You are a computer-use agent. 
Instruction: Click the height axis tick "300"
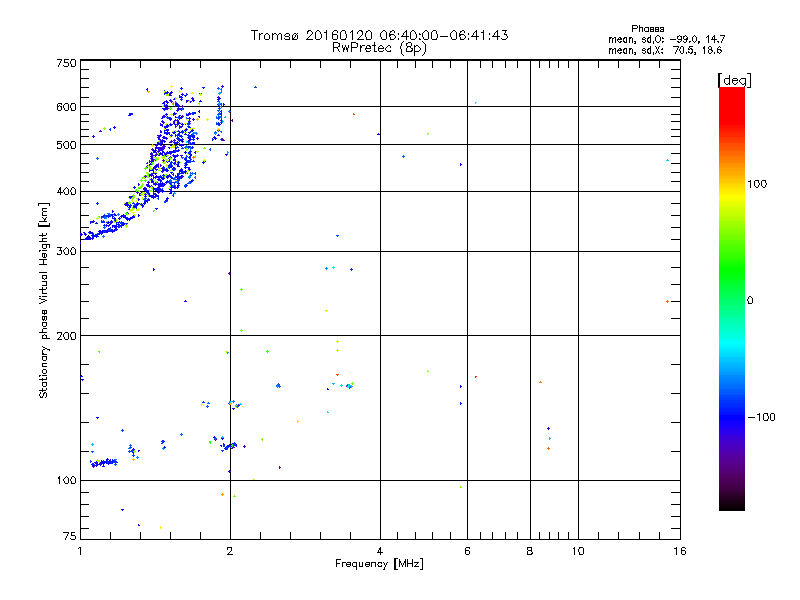66,252
